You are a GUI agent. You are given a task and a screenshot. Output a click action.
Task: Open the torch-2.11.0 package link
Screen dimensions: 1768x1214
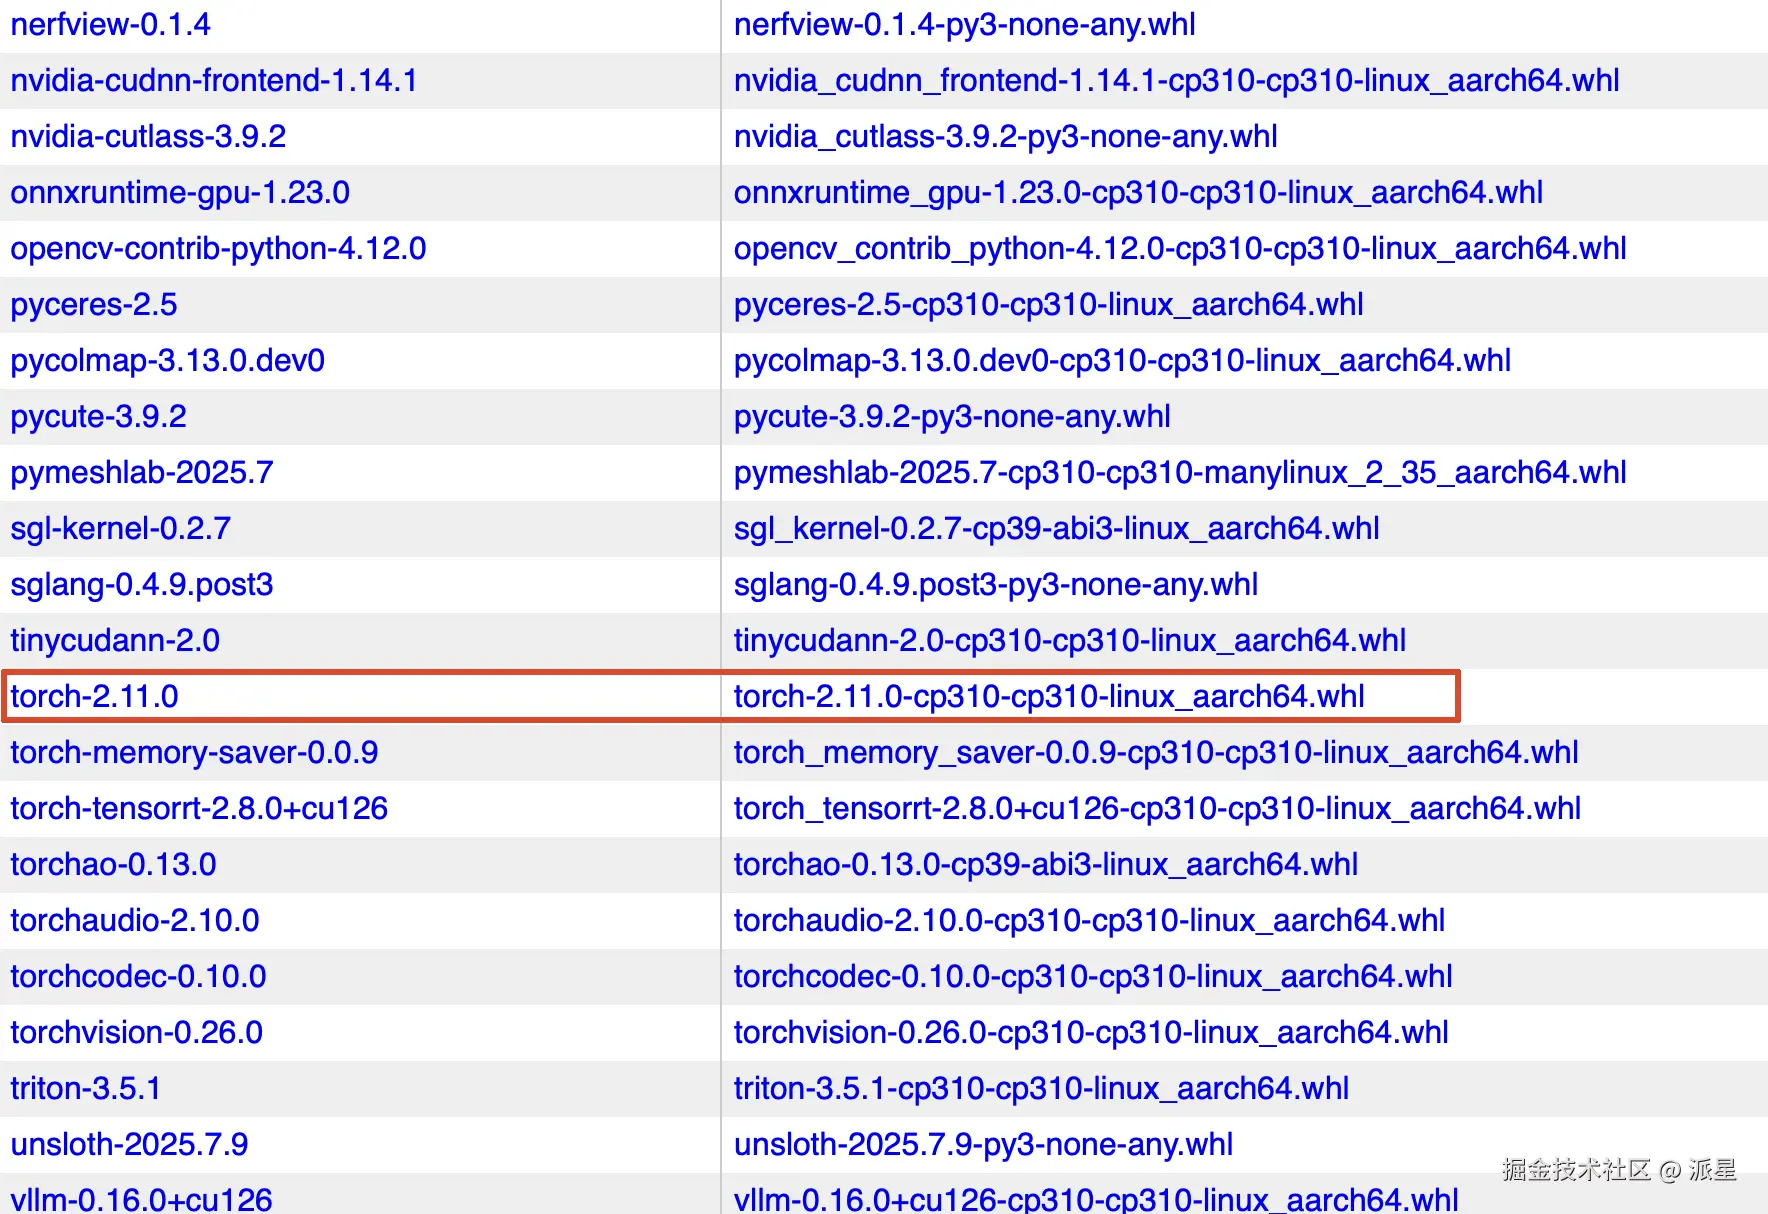[x=94, y=696]
